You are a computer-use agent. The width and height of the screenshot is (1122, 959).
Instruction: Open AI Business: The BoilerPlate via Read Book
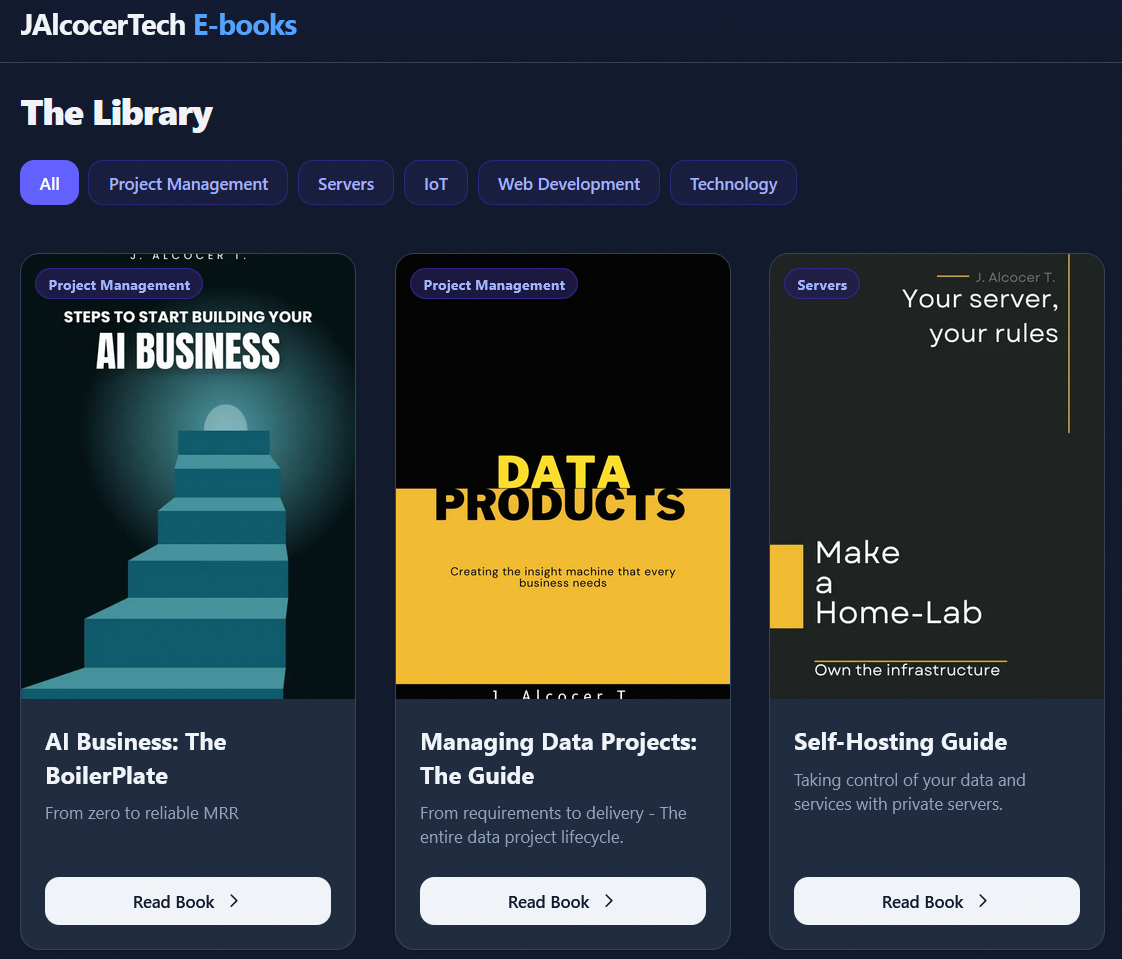coord(187,900)
